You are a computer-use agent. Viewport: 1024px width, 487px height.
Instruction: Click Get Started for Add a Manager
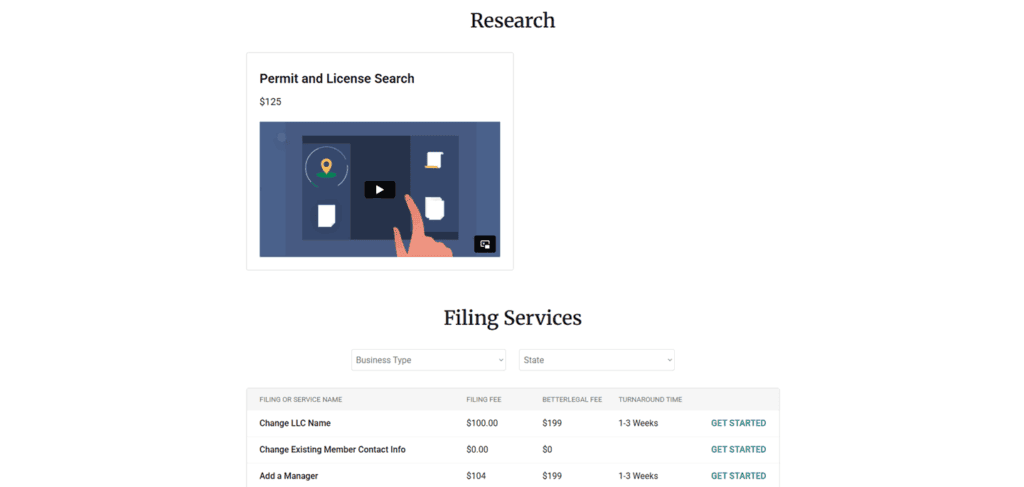739,476
